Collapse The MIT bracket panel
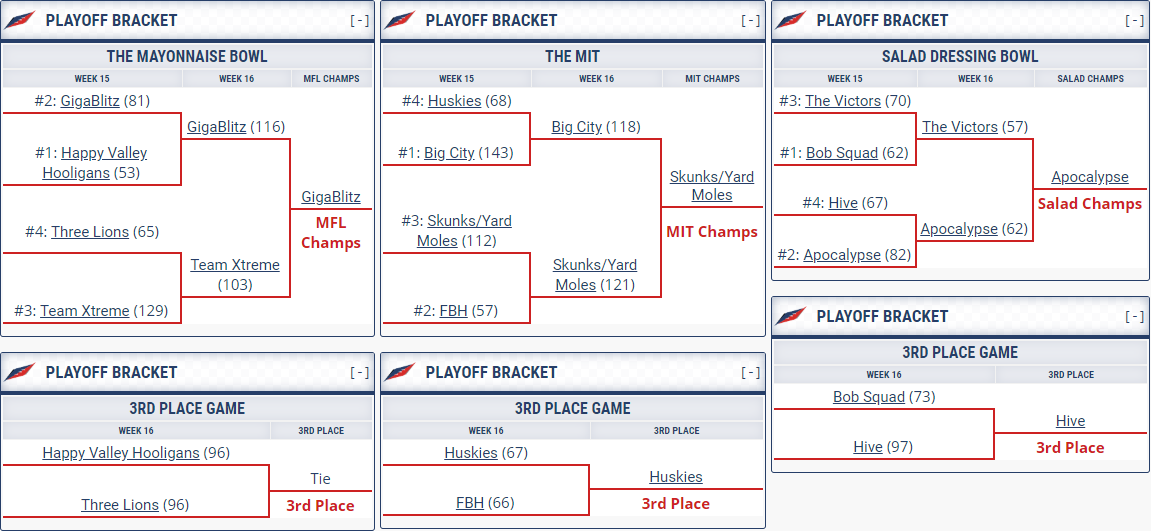The image size is (1151, 531). tap(750, 20)
